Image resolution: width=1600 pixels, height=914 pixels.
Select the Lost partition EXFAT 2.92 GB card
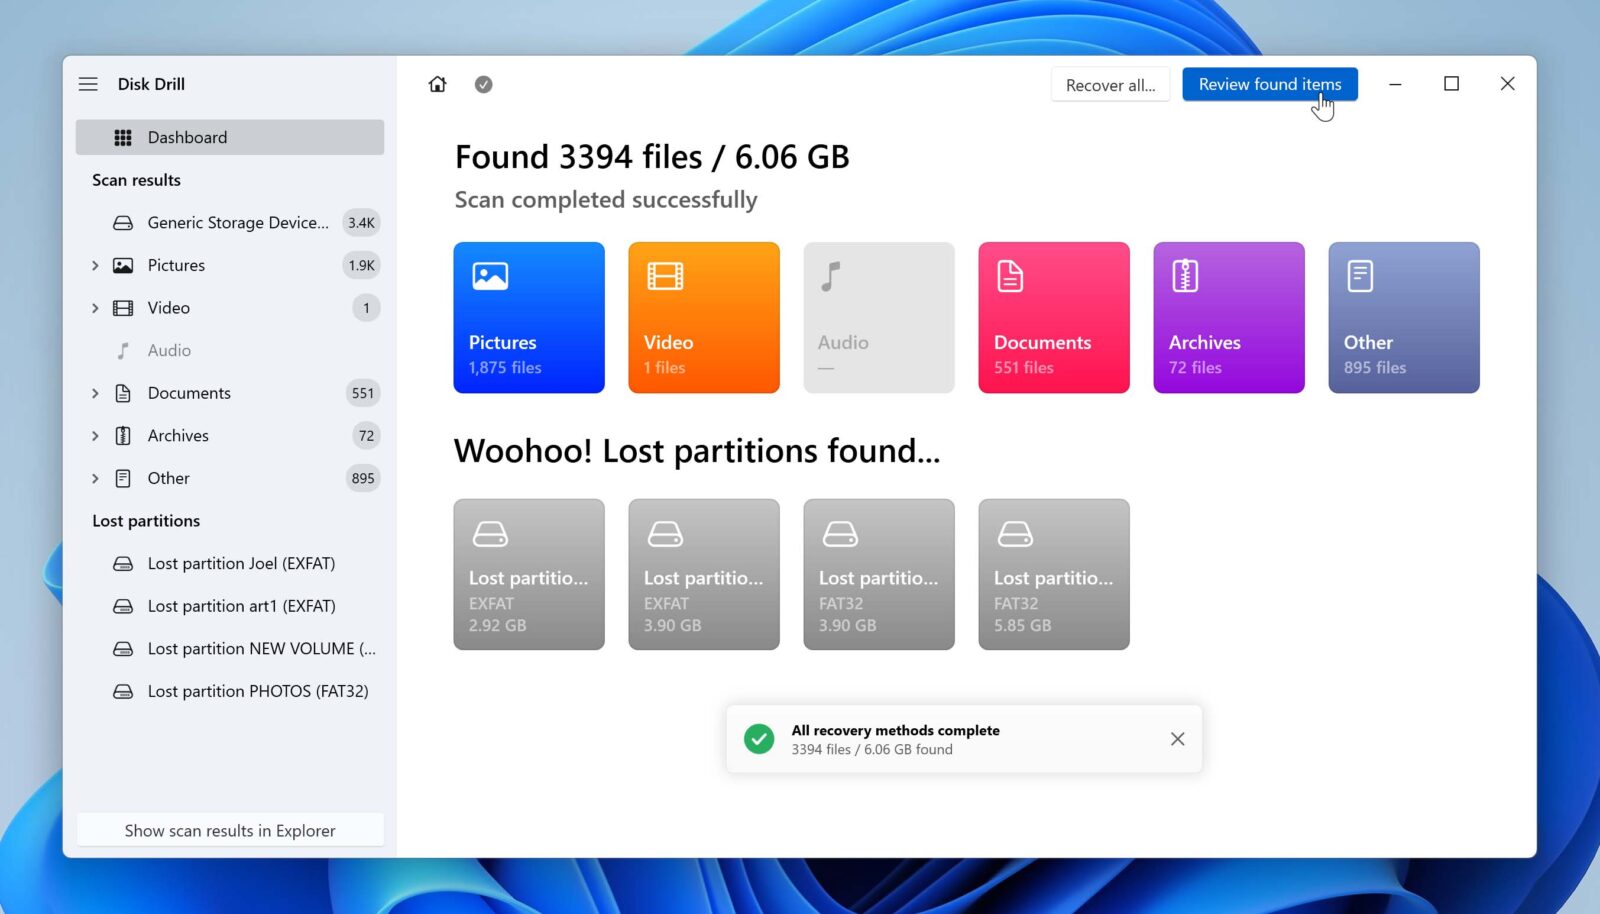(529, 574)
